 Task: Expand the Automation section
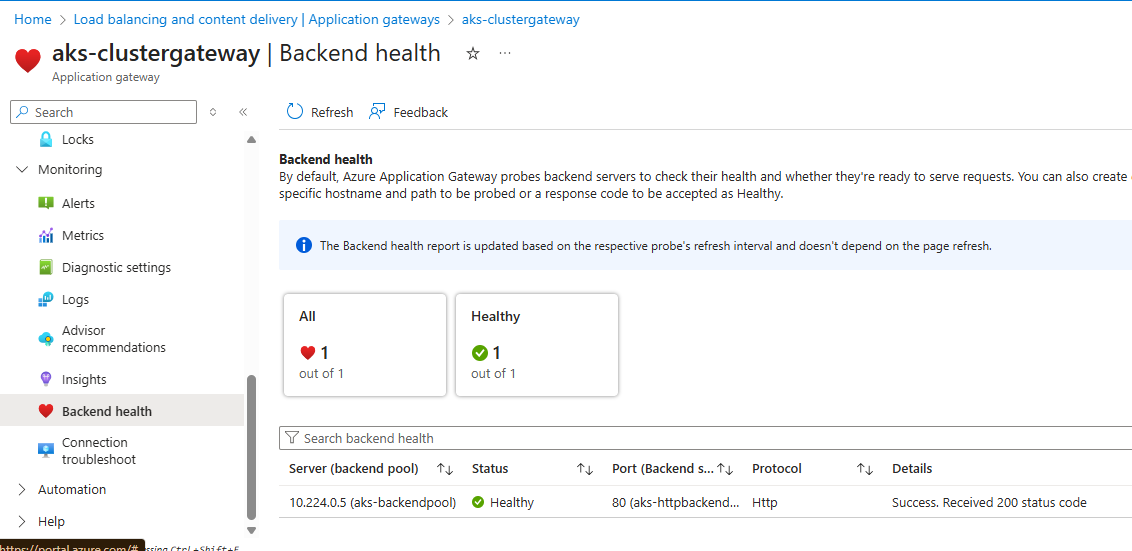(x=22, y=490)
